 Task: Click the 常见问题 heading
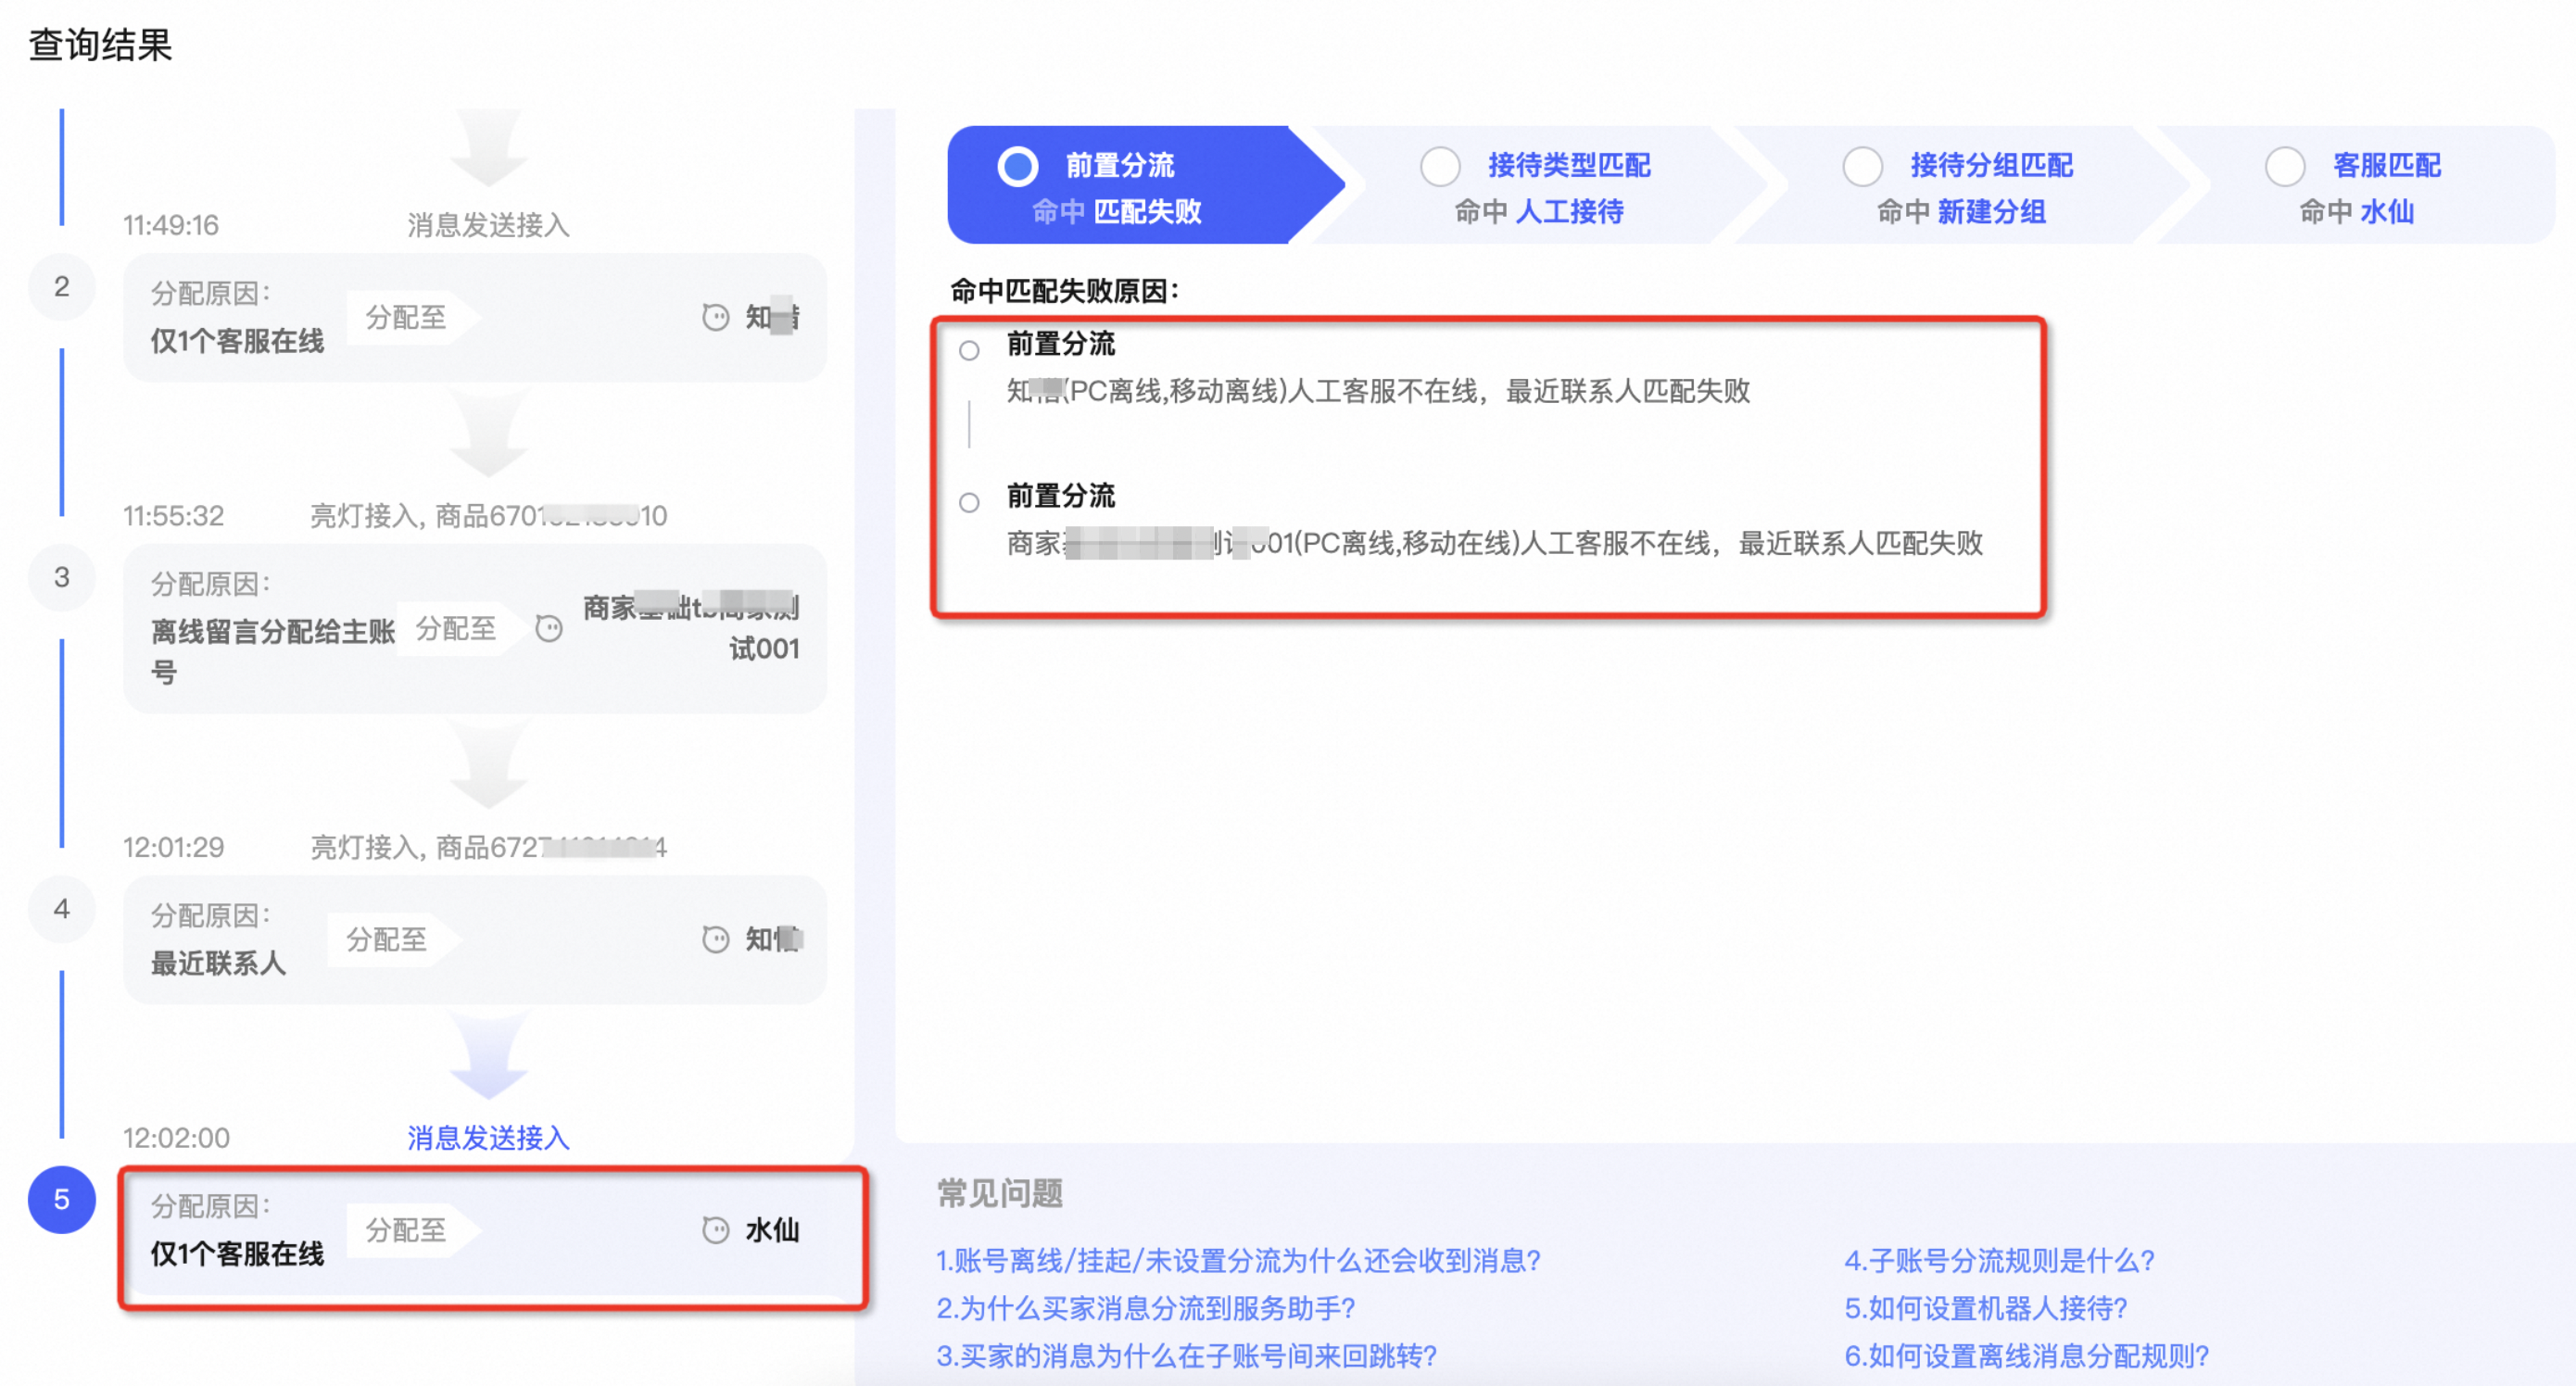999,1192
